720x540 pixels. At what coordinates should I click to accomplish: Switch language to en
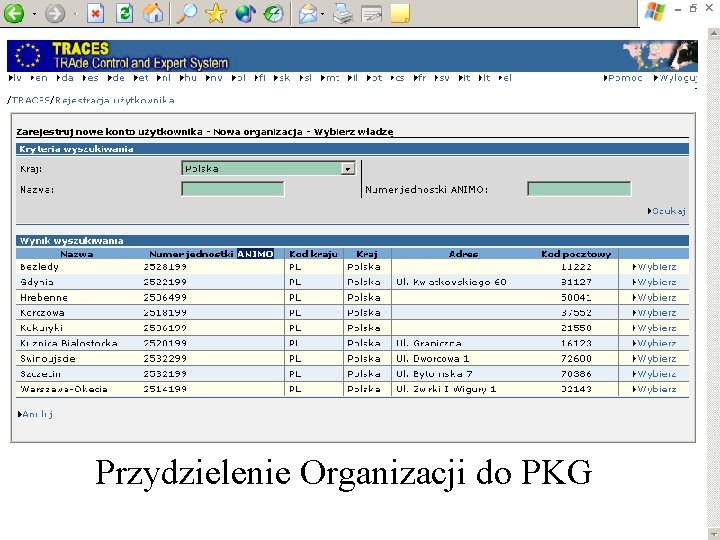point(39,78)
